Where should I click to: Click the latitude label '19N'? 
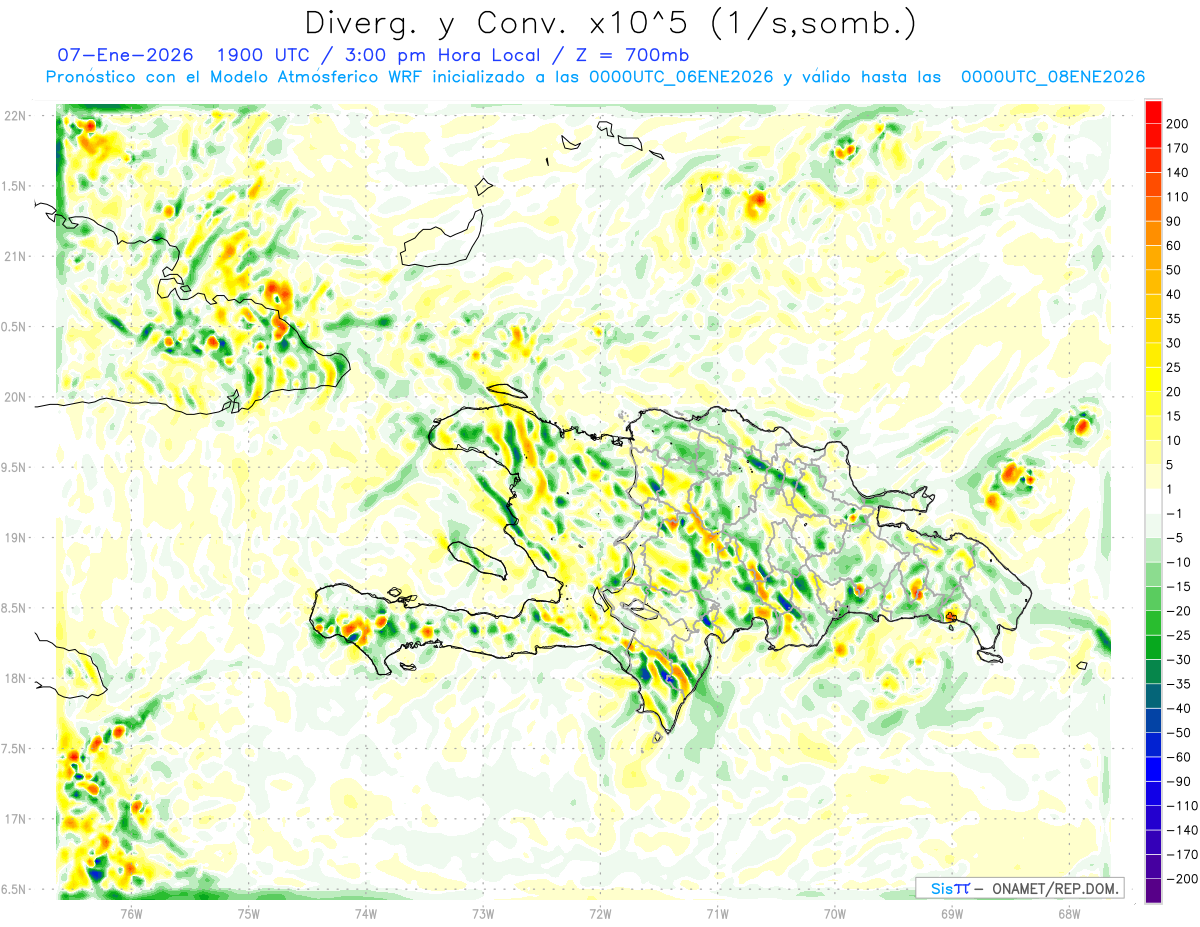(15, 538)
